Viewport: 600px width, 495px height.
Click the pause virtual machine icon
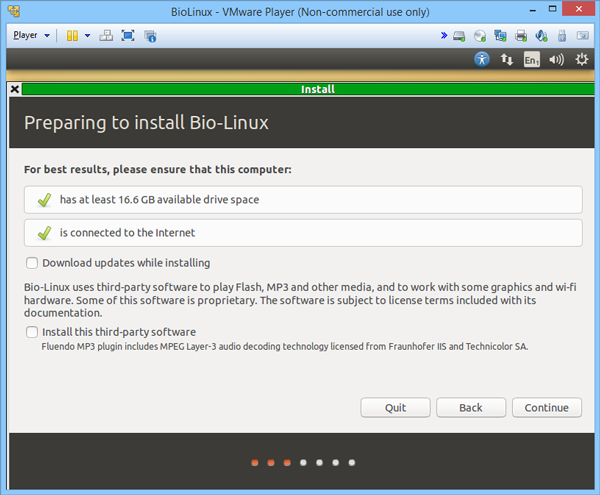[72, 35]
